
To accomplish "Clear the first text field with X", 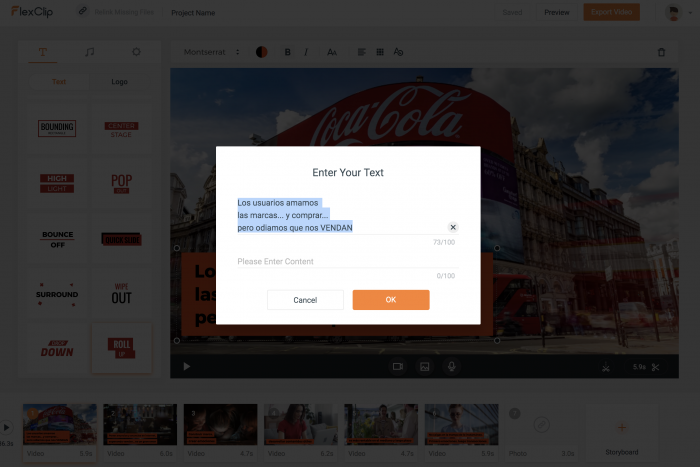I will tap(453, 227).
